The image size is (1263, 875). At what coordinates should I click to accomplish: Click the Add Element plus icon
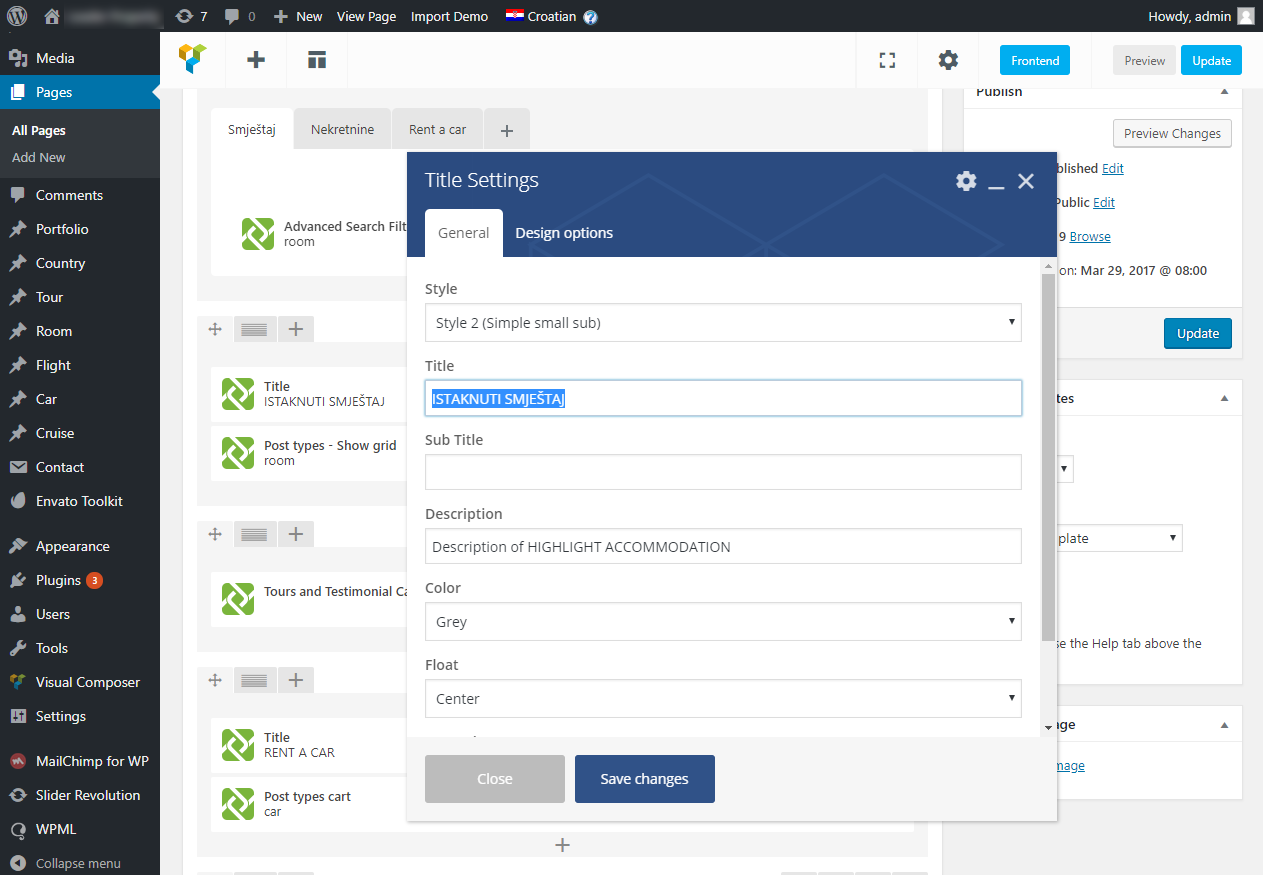coord(256,60)
